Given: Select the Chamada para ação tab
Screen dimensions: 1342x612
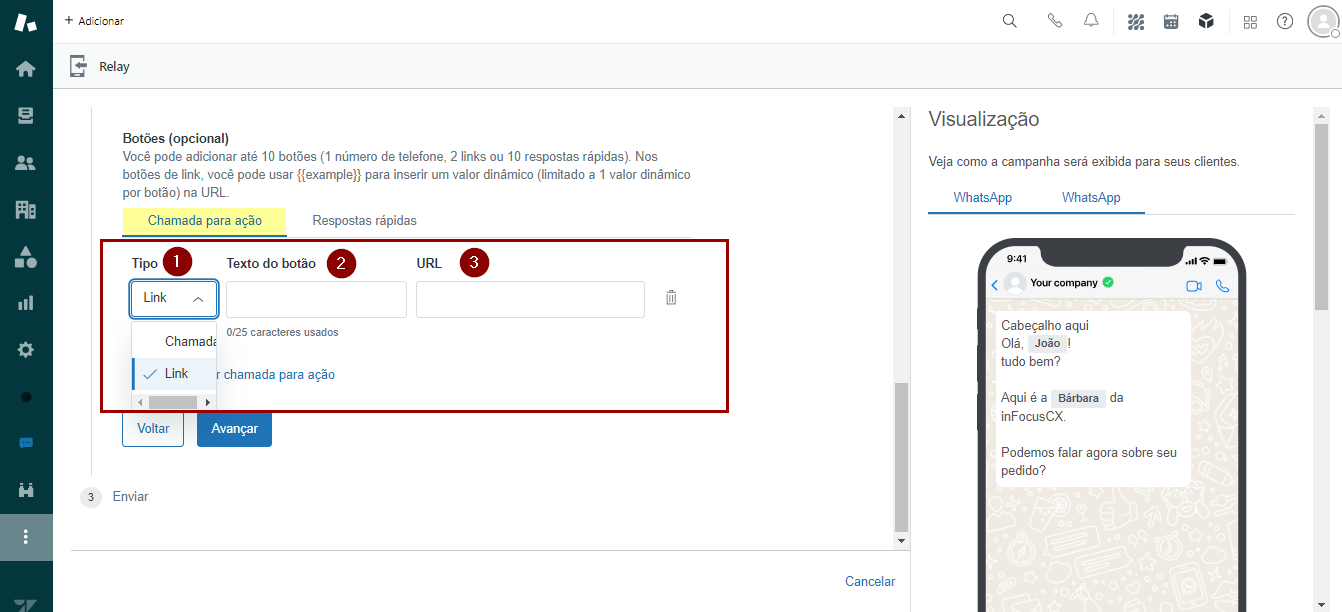Looking at the screenshot, I should 204,220.
